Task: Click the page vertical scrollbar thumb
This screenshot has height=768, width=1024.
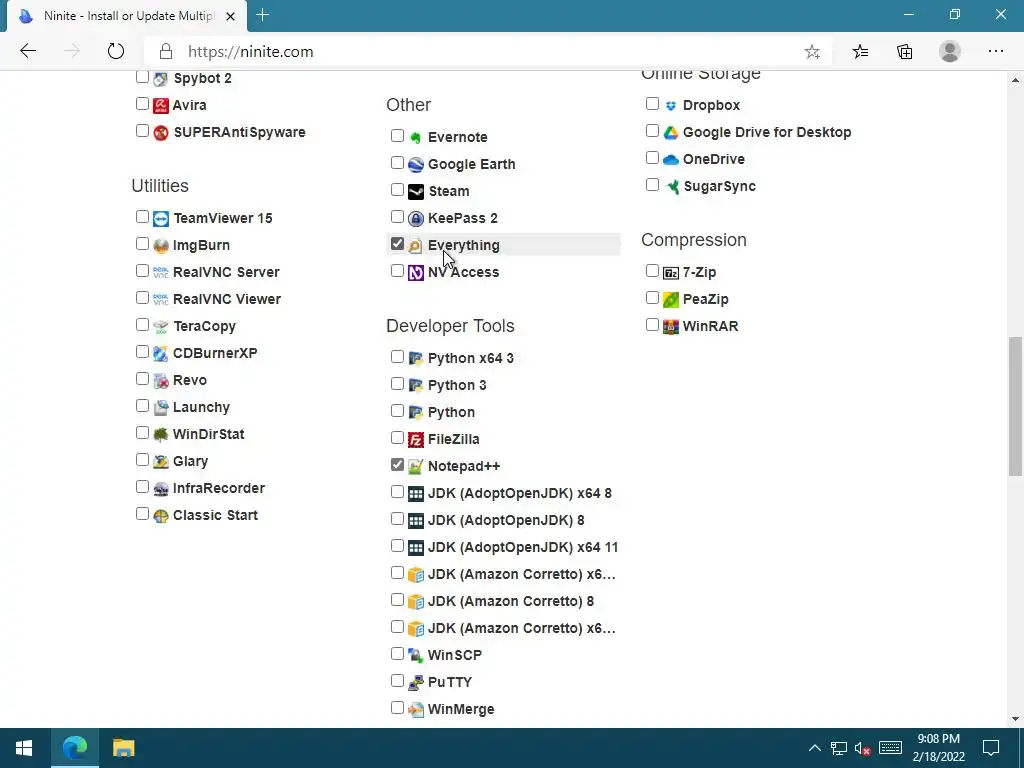Action: click(1015, 406)
